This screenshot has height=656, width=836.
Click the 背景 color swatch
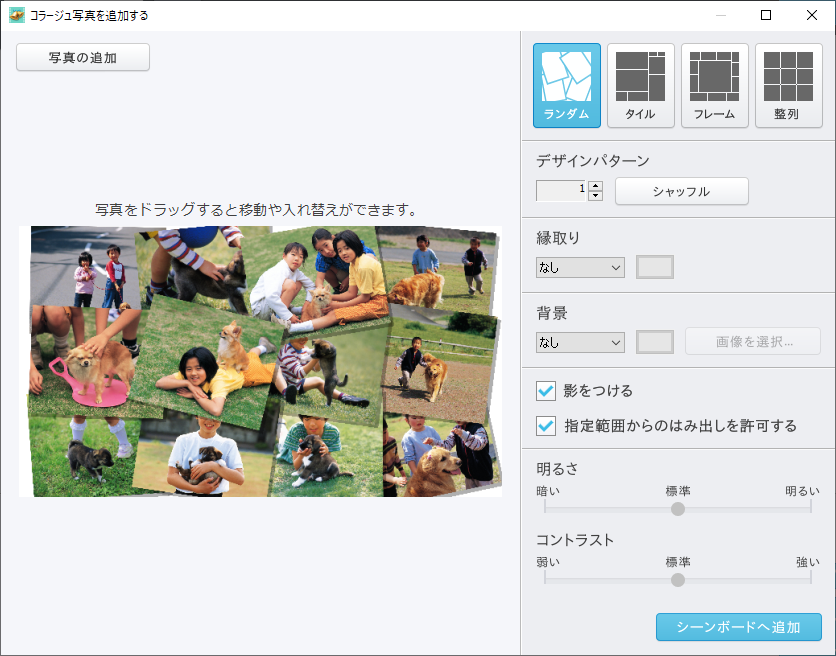(655, 342)
